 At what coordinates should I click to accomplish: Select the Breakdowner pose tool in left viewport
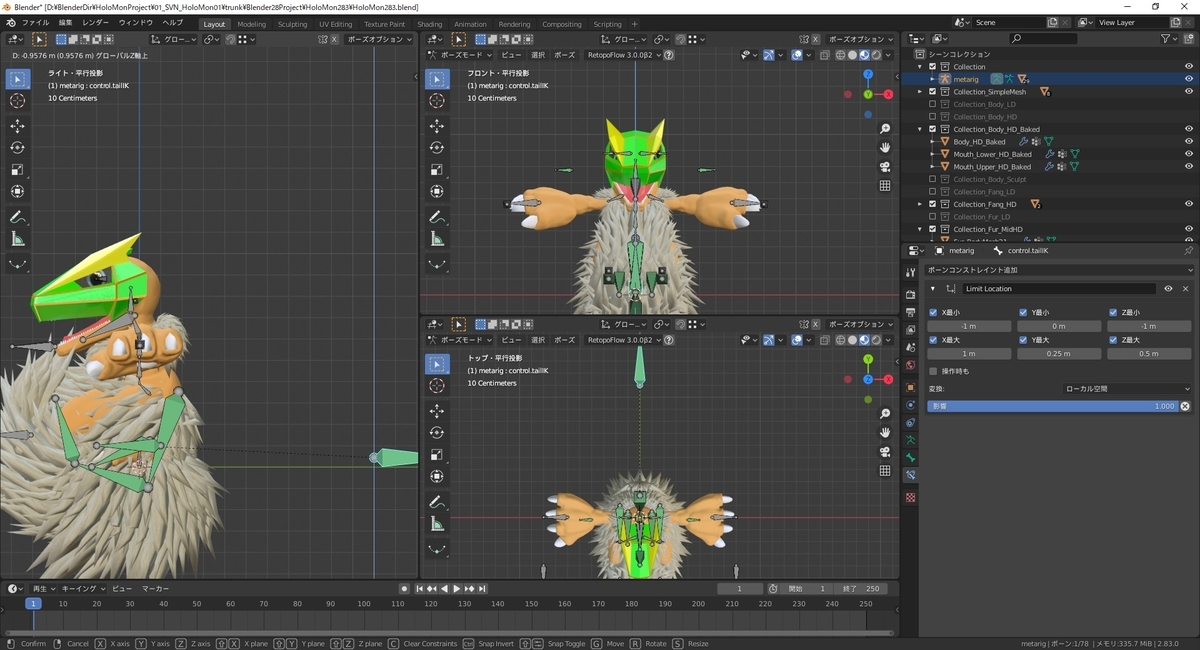[x=17, y=264]
